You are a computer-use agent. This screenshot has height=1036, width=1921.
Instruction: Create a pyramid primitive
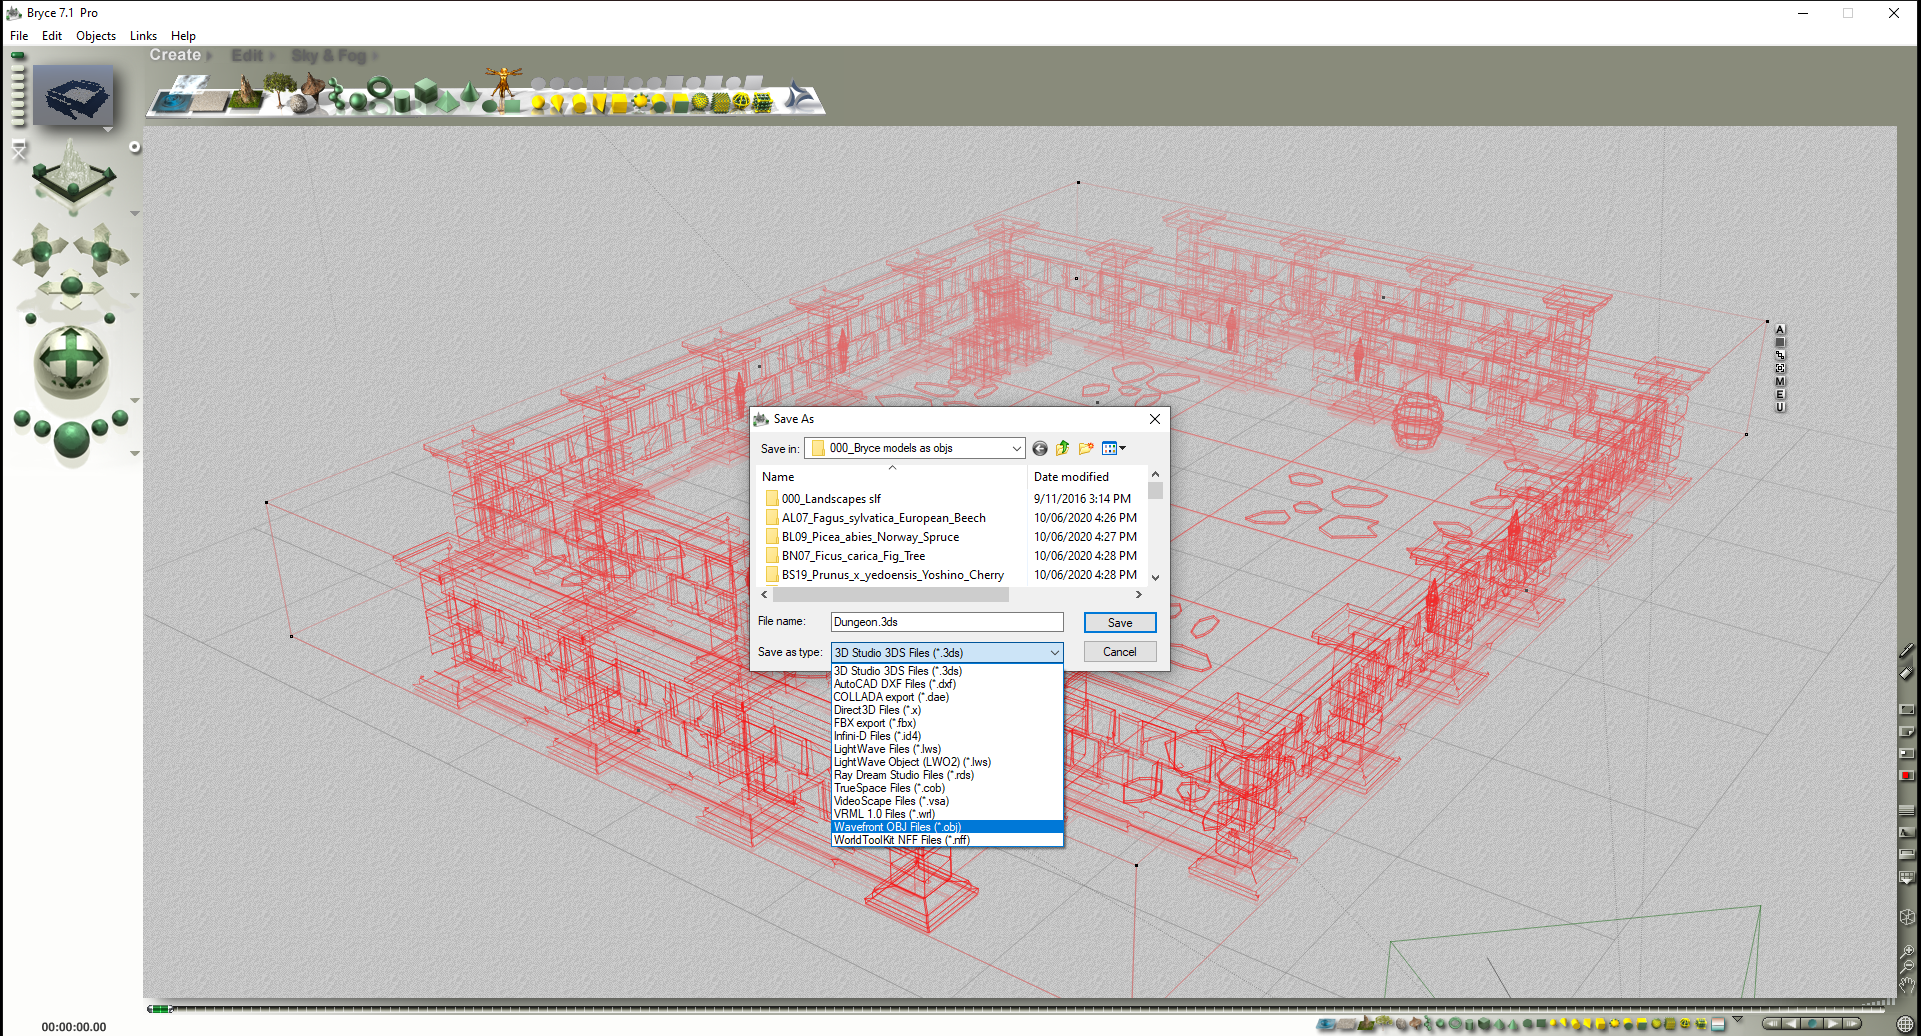click(447, 101)
